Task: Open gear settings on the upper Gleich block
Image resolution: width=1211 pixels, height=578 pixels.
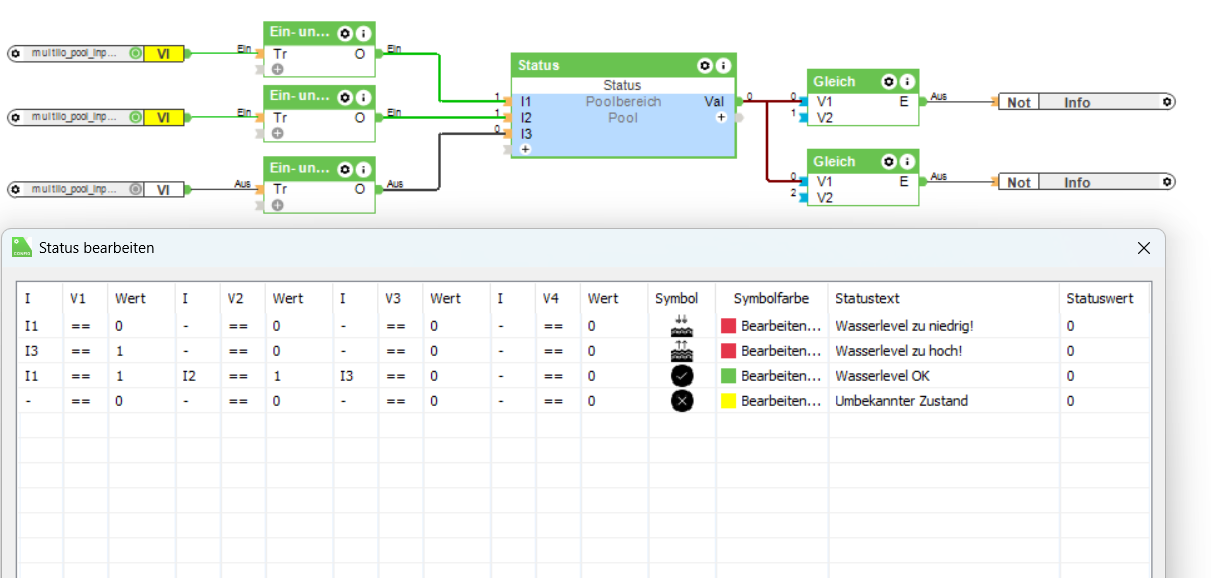Action: (x=889, y=82)
